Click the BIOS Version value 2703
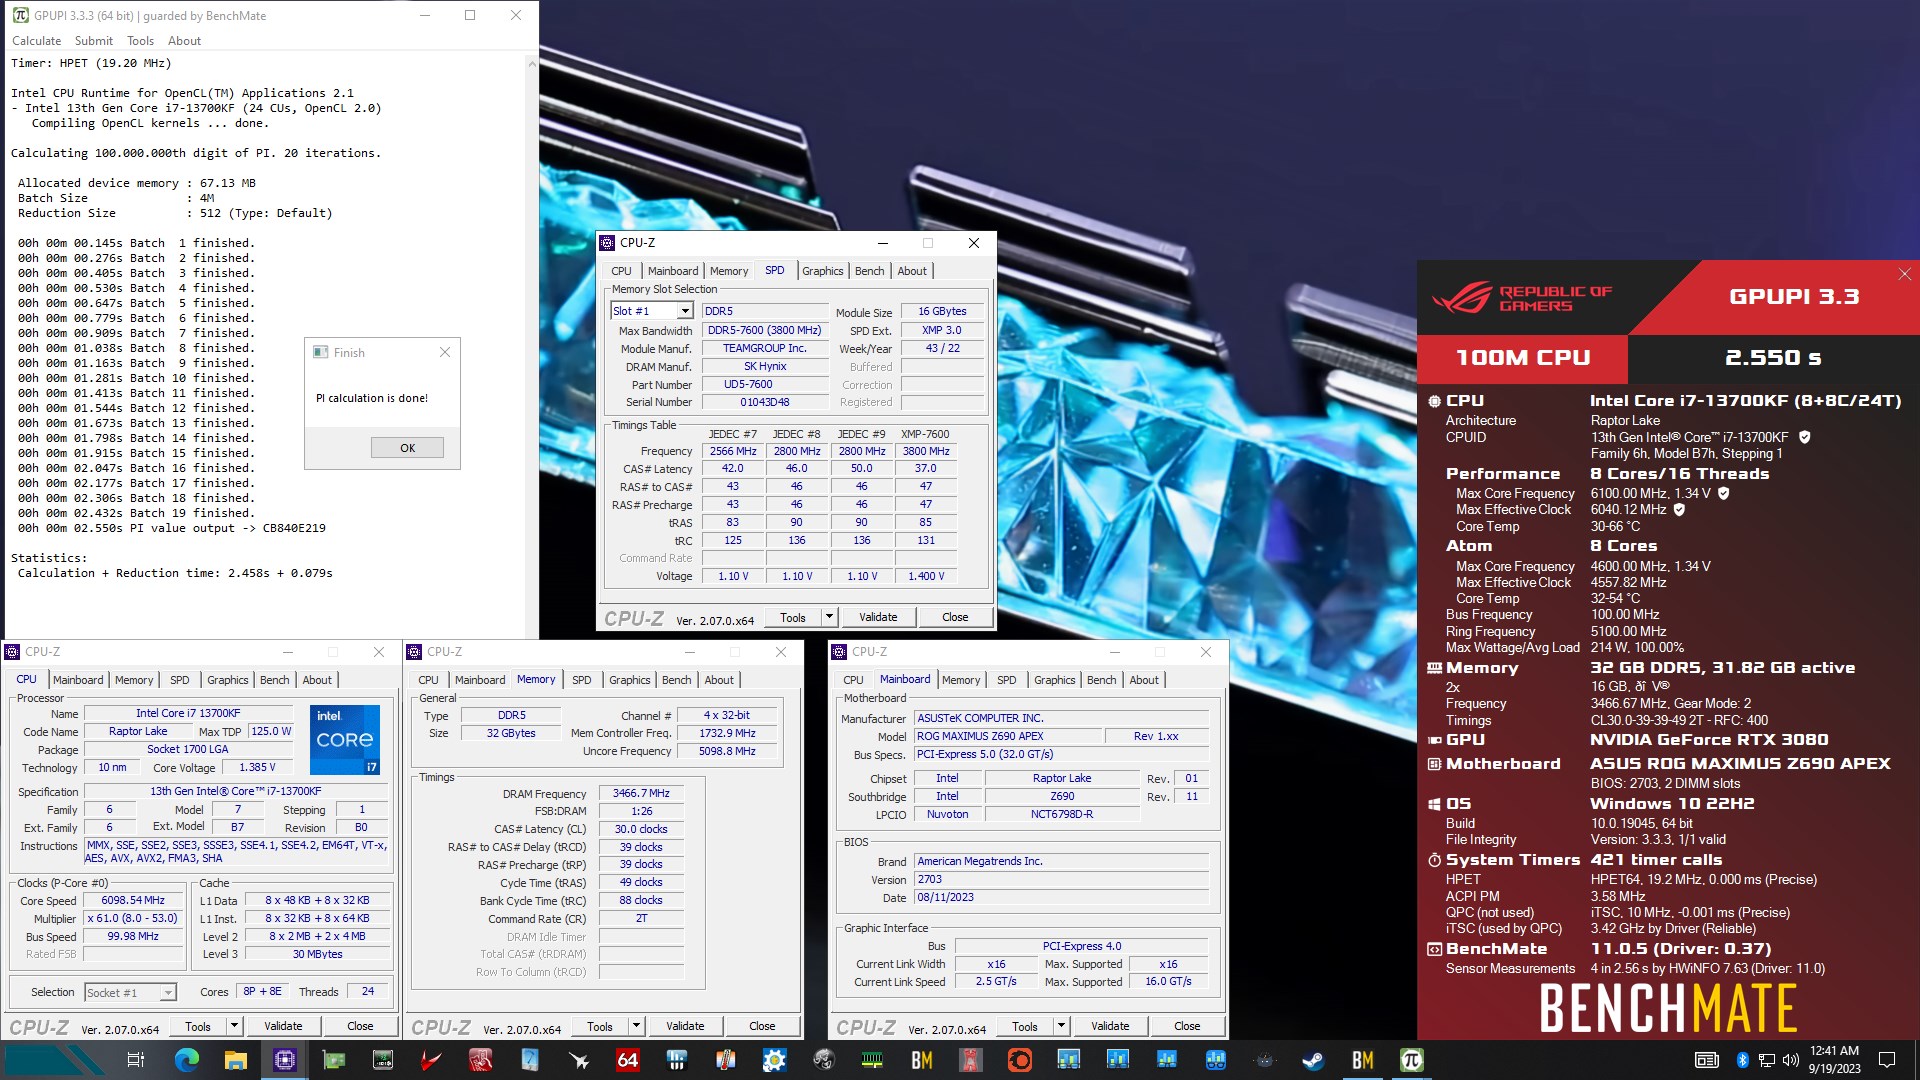 click(1061, 879)
